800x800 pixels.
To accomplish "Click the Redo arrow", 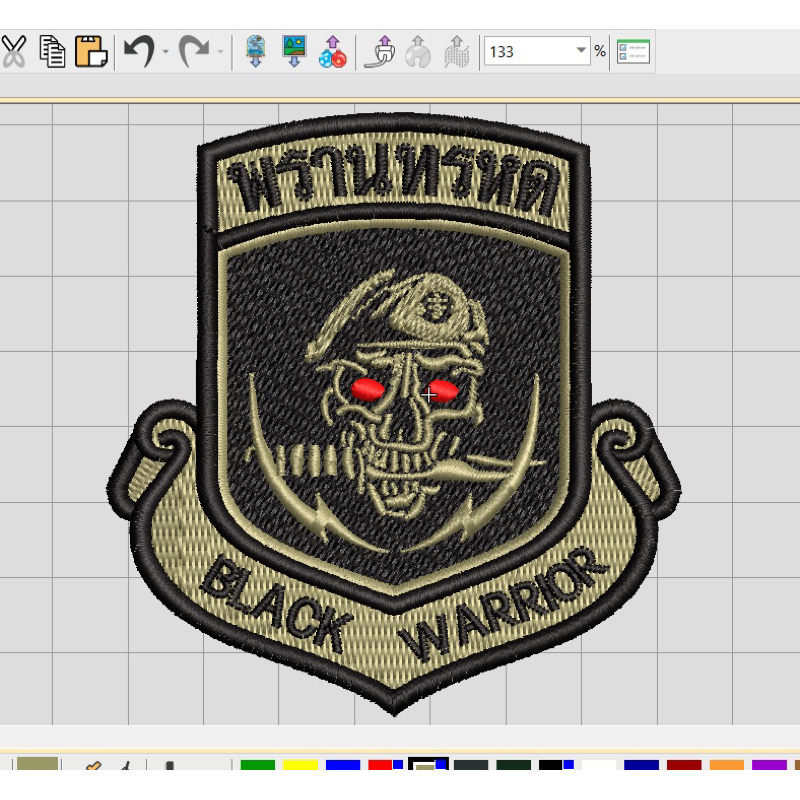I will pyautogui.click(x=194, y=51).
